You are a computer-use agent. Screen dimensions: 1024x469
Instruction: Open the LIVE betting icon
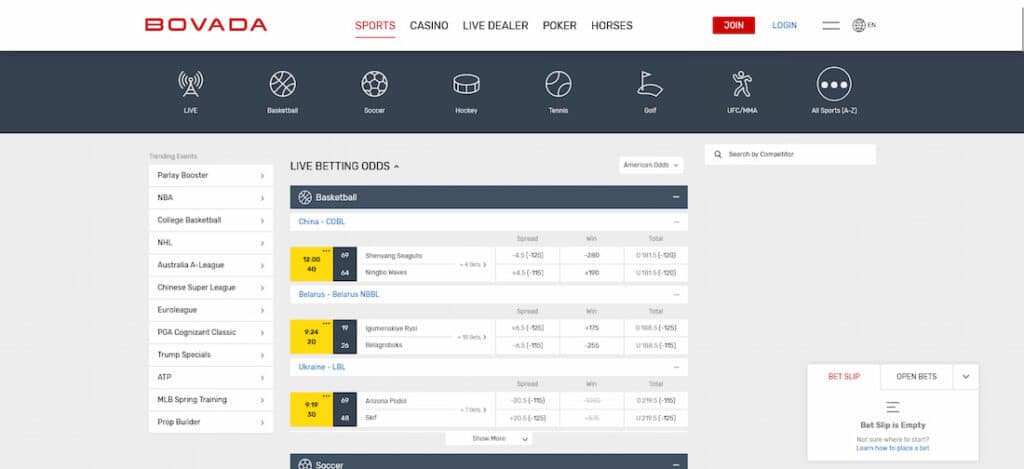[191, 84]
